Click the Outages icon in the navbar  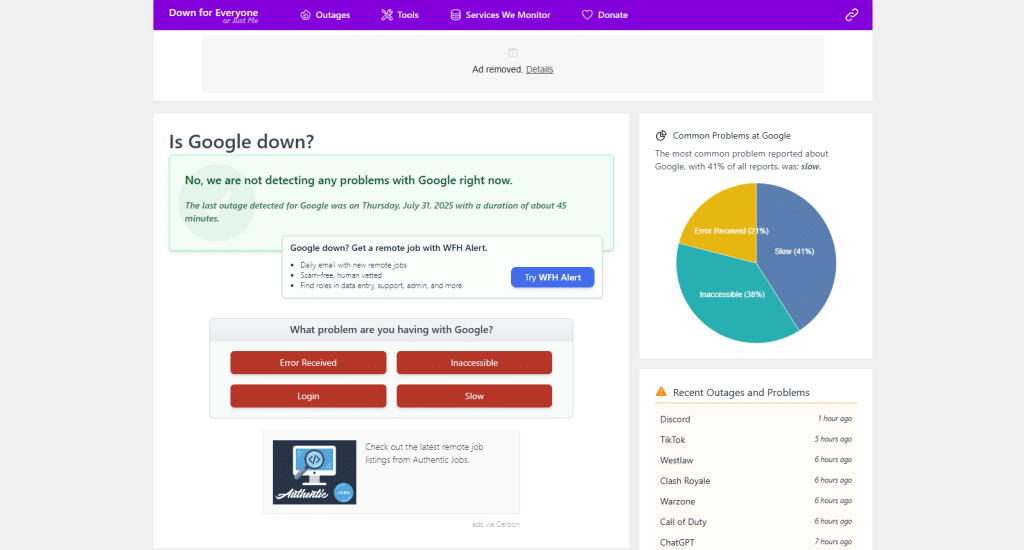click(x=305, y=15)
